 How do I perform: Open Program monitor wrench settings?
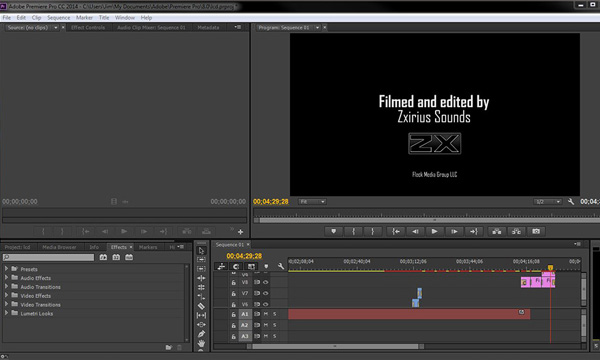[x=571, y=202]
